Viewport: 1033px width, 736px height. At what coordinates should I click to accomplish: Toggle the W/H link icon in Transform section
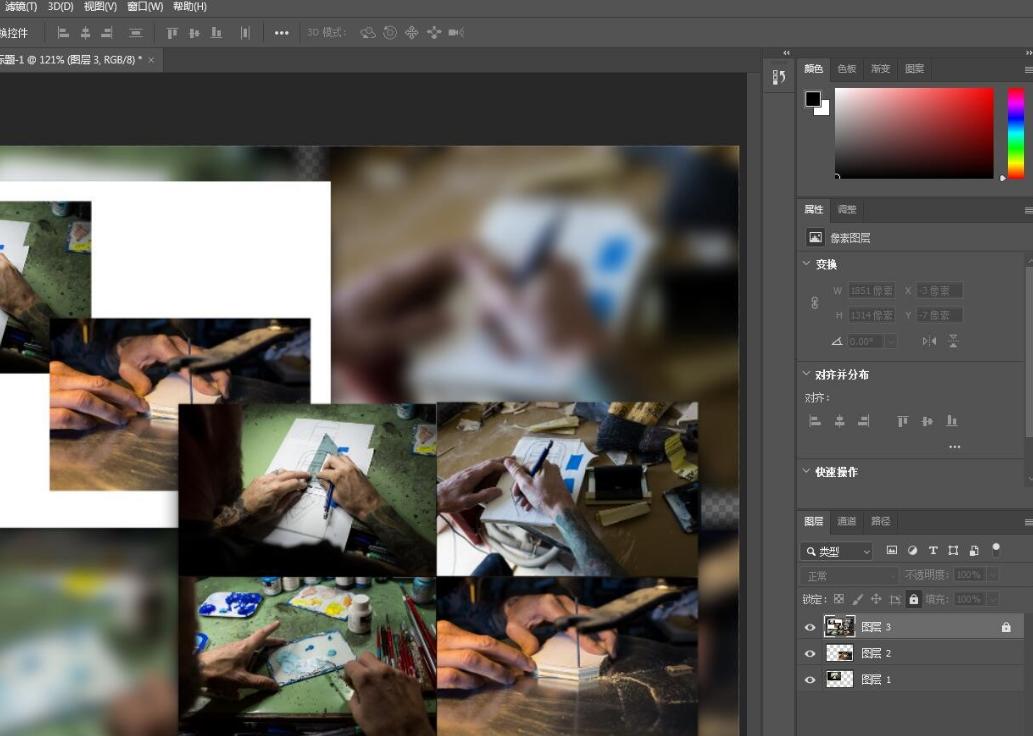tap(815, 303)
